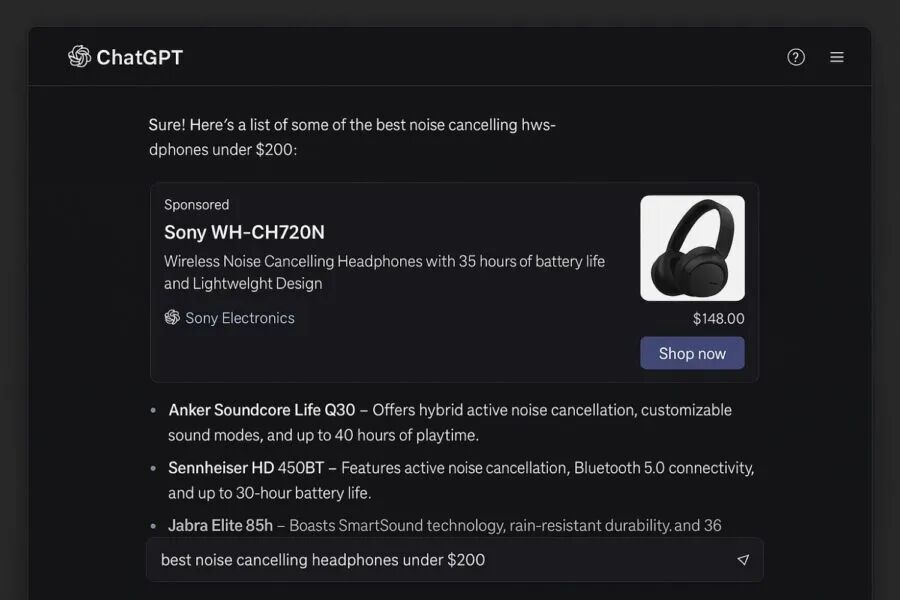This screenshot has height=600, width=900.
Task: Focus the message input field
Action: 440,560
